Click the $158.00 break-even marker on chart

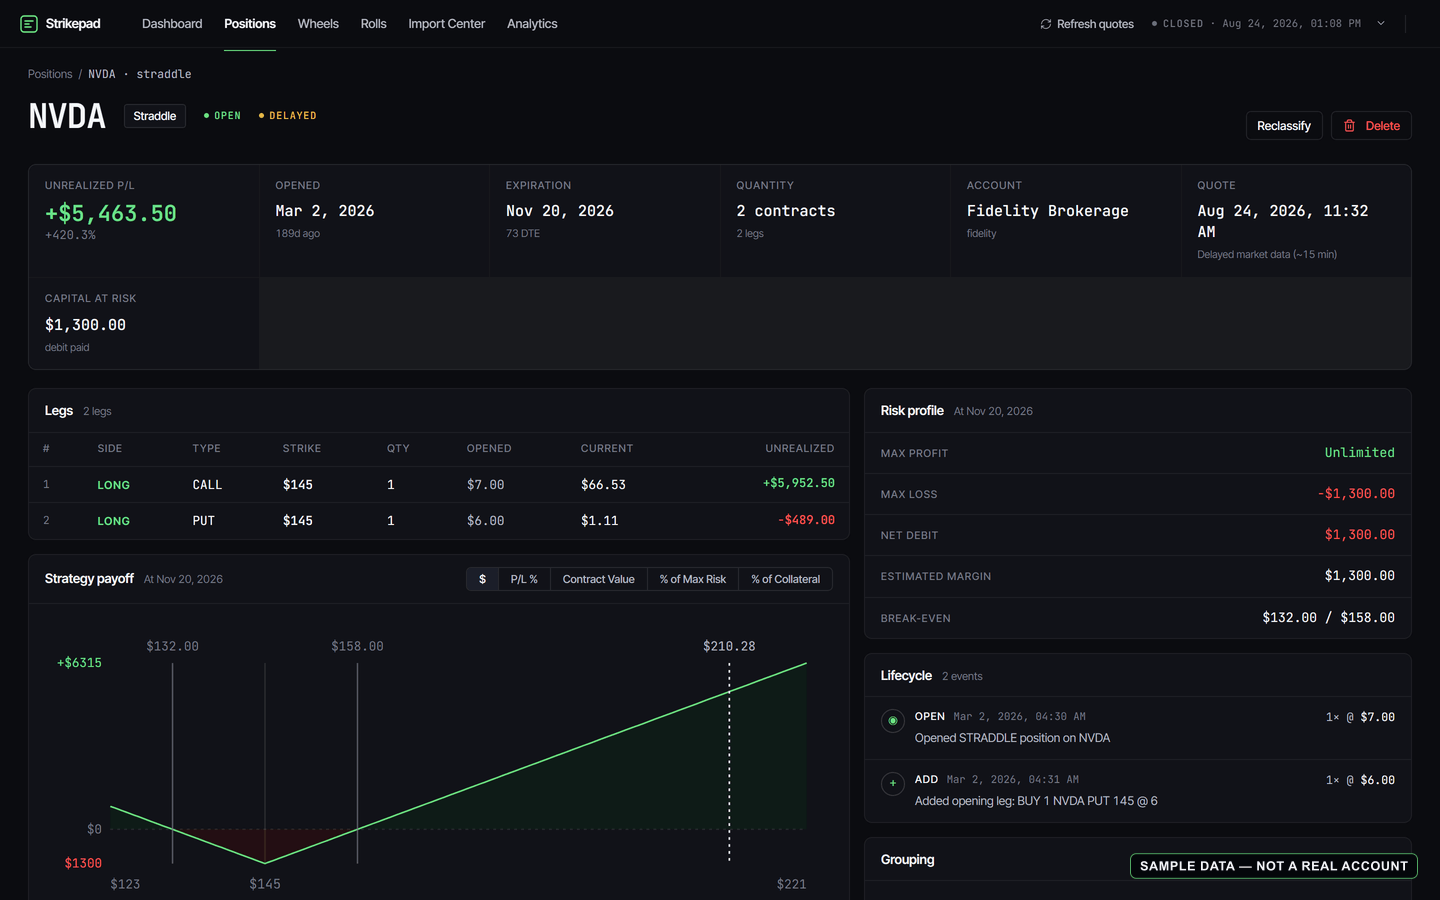(x=358, y=646)
